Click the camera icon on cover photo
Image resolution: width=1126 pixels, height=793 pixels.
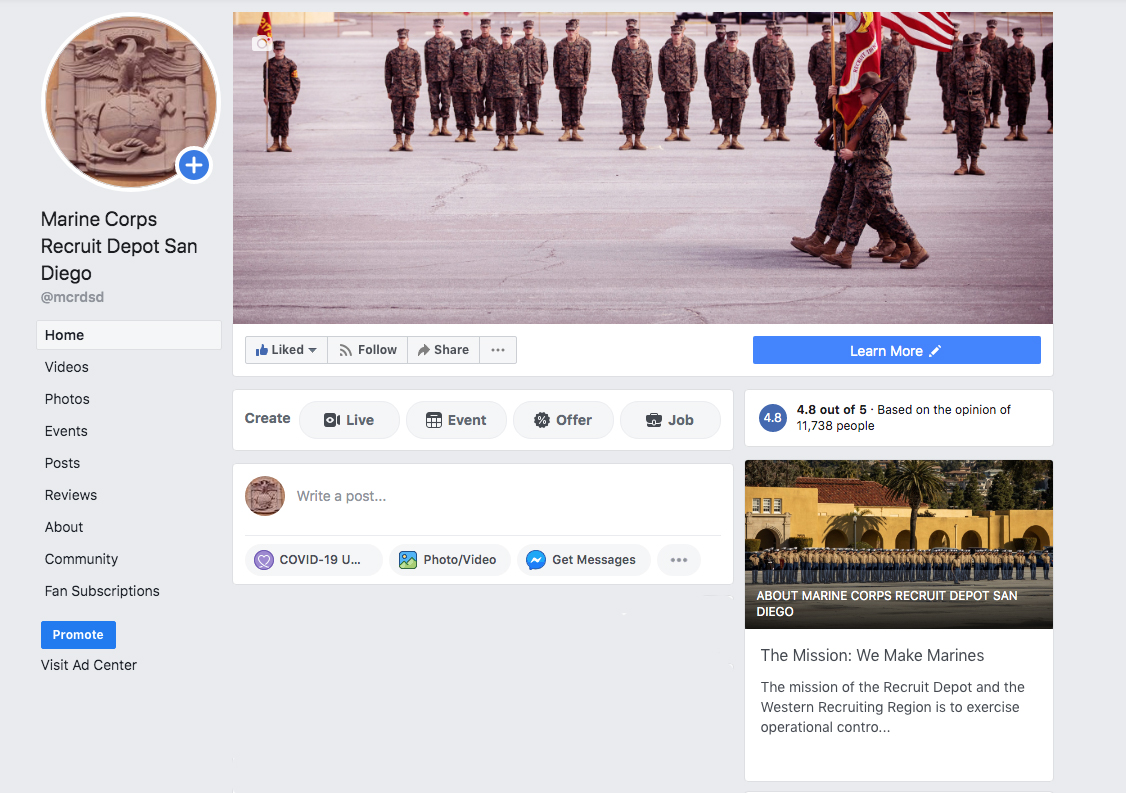pos(262,43)
